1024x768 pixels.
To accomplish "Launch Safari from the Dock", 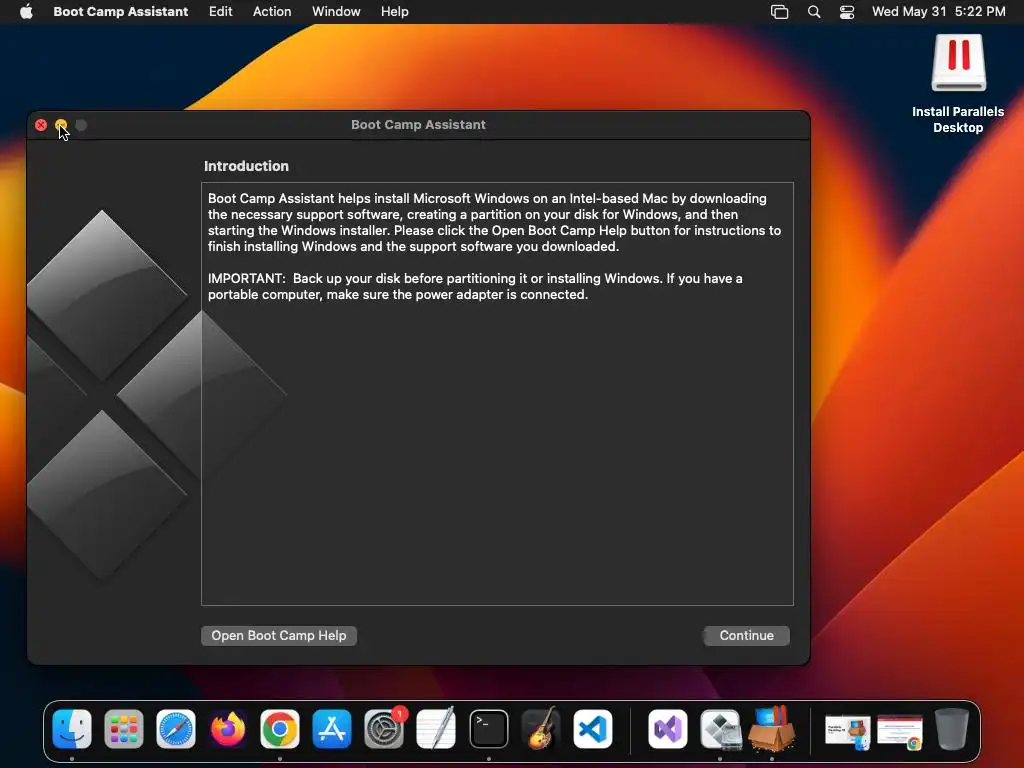I will 176,729.
